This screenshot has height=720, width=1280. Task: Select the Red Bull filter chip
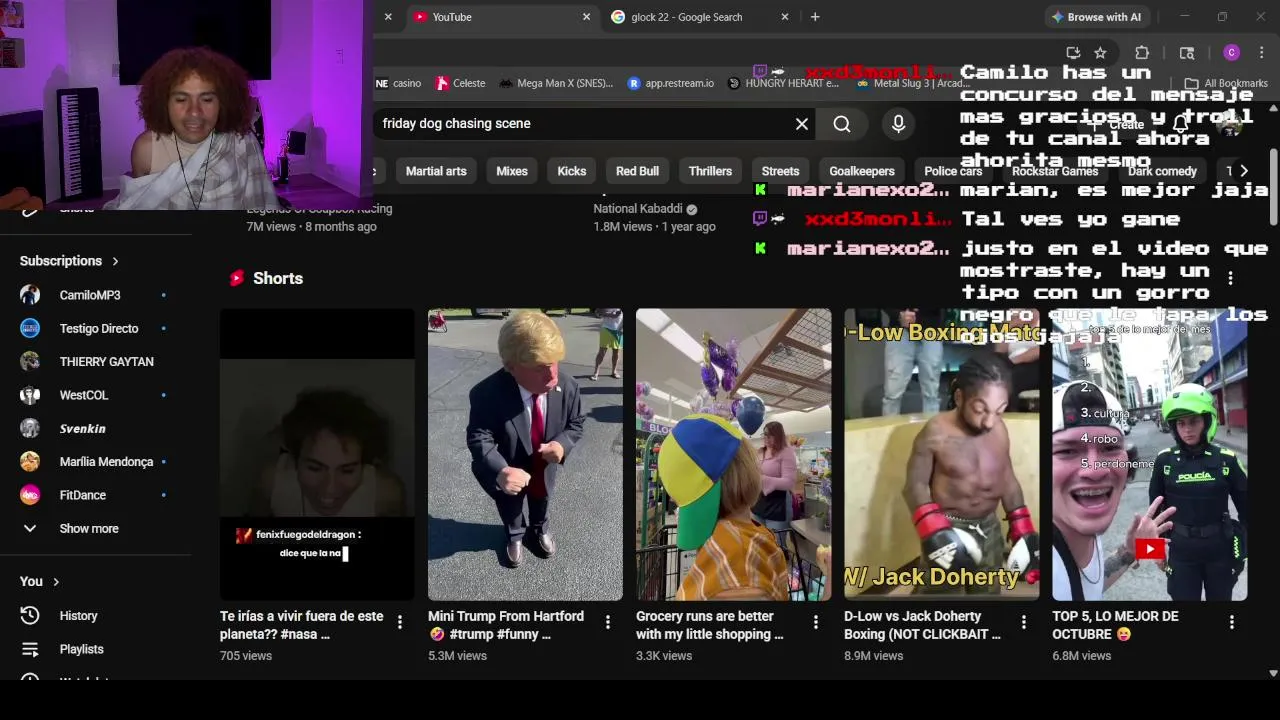(x=637, y=171)
